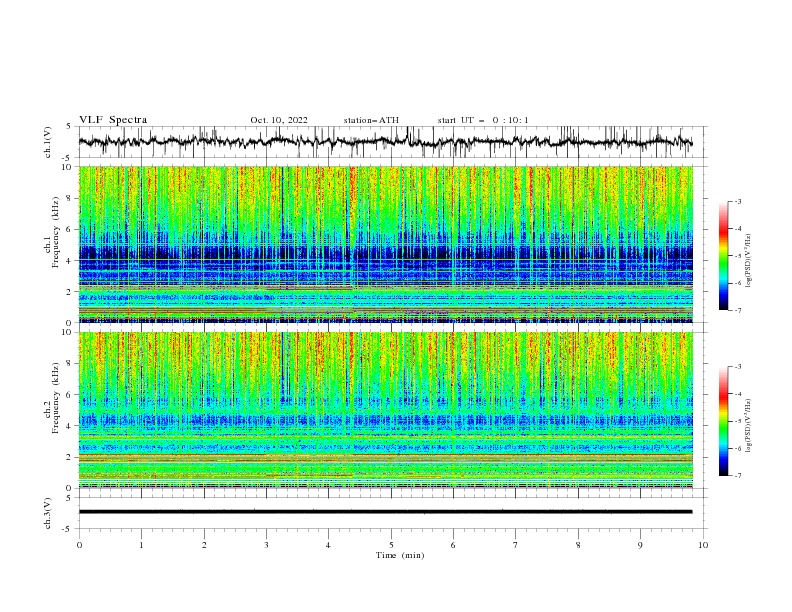The image size is (792, 612).
Task: Click the time axis tick label "2"
Action: click(x=204, y=545)
